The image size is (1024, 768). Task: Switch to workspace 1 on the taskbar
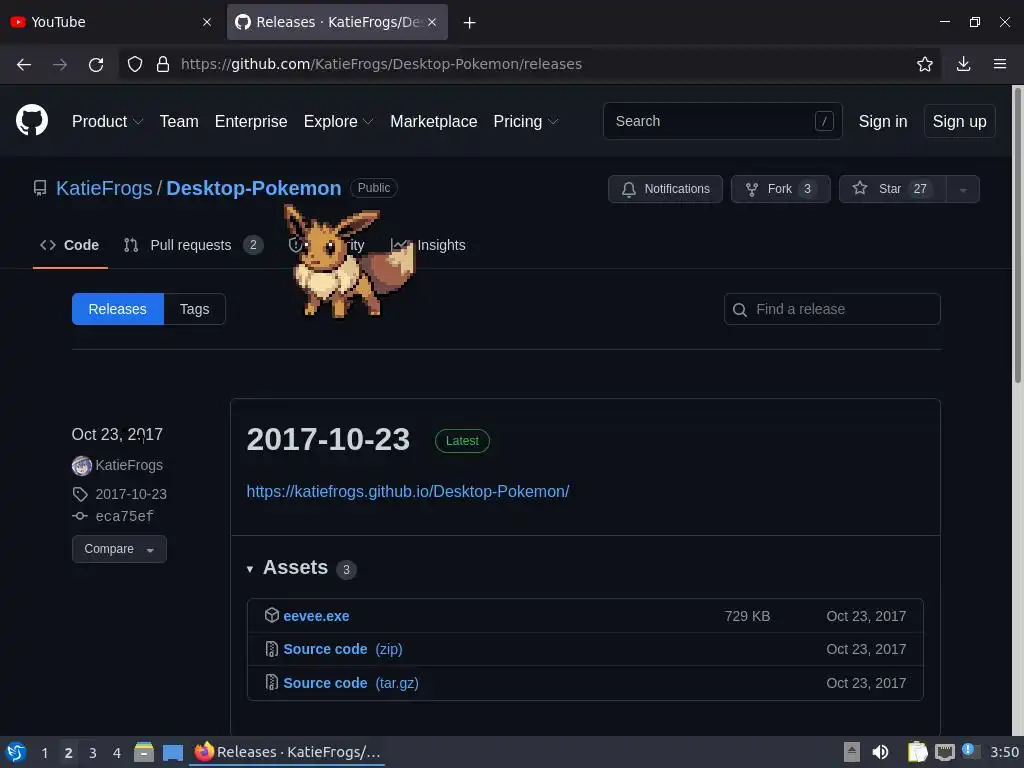[x=44, y=753]
